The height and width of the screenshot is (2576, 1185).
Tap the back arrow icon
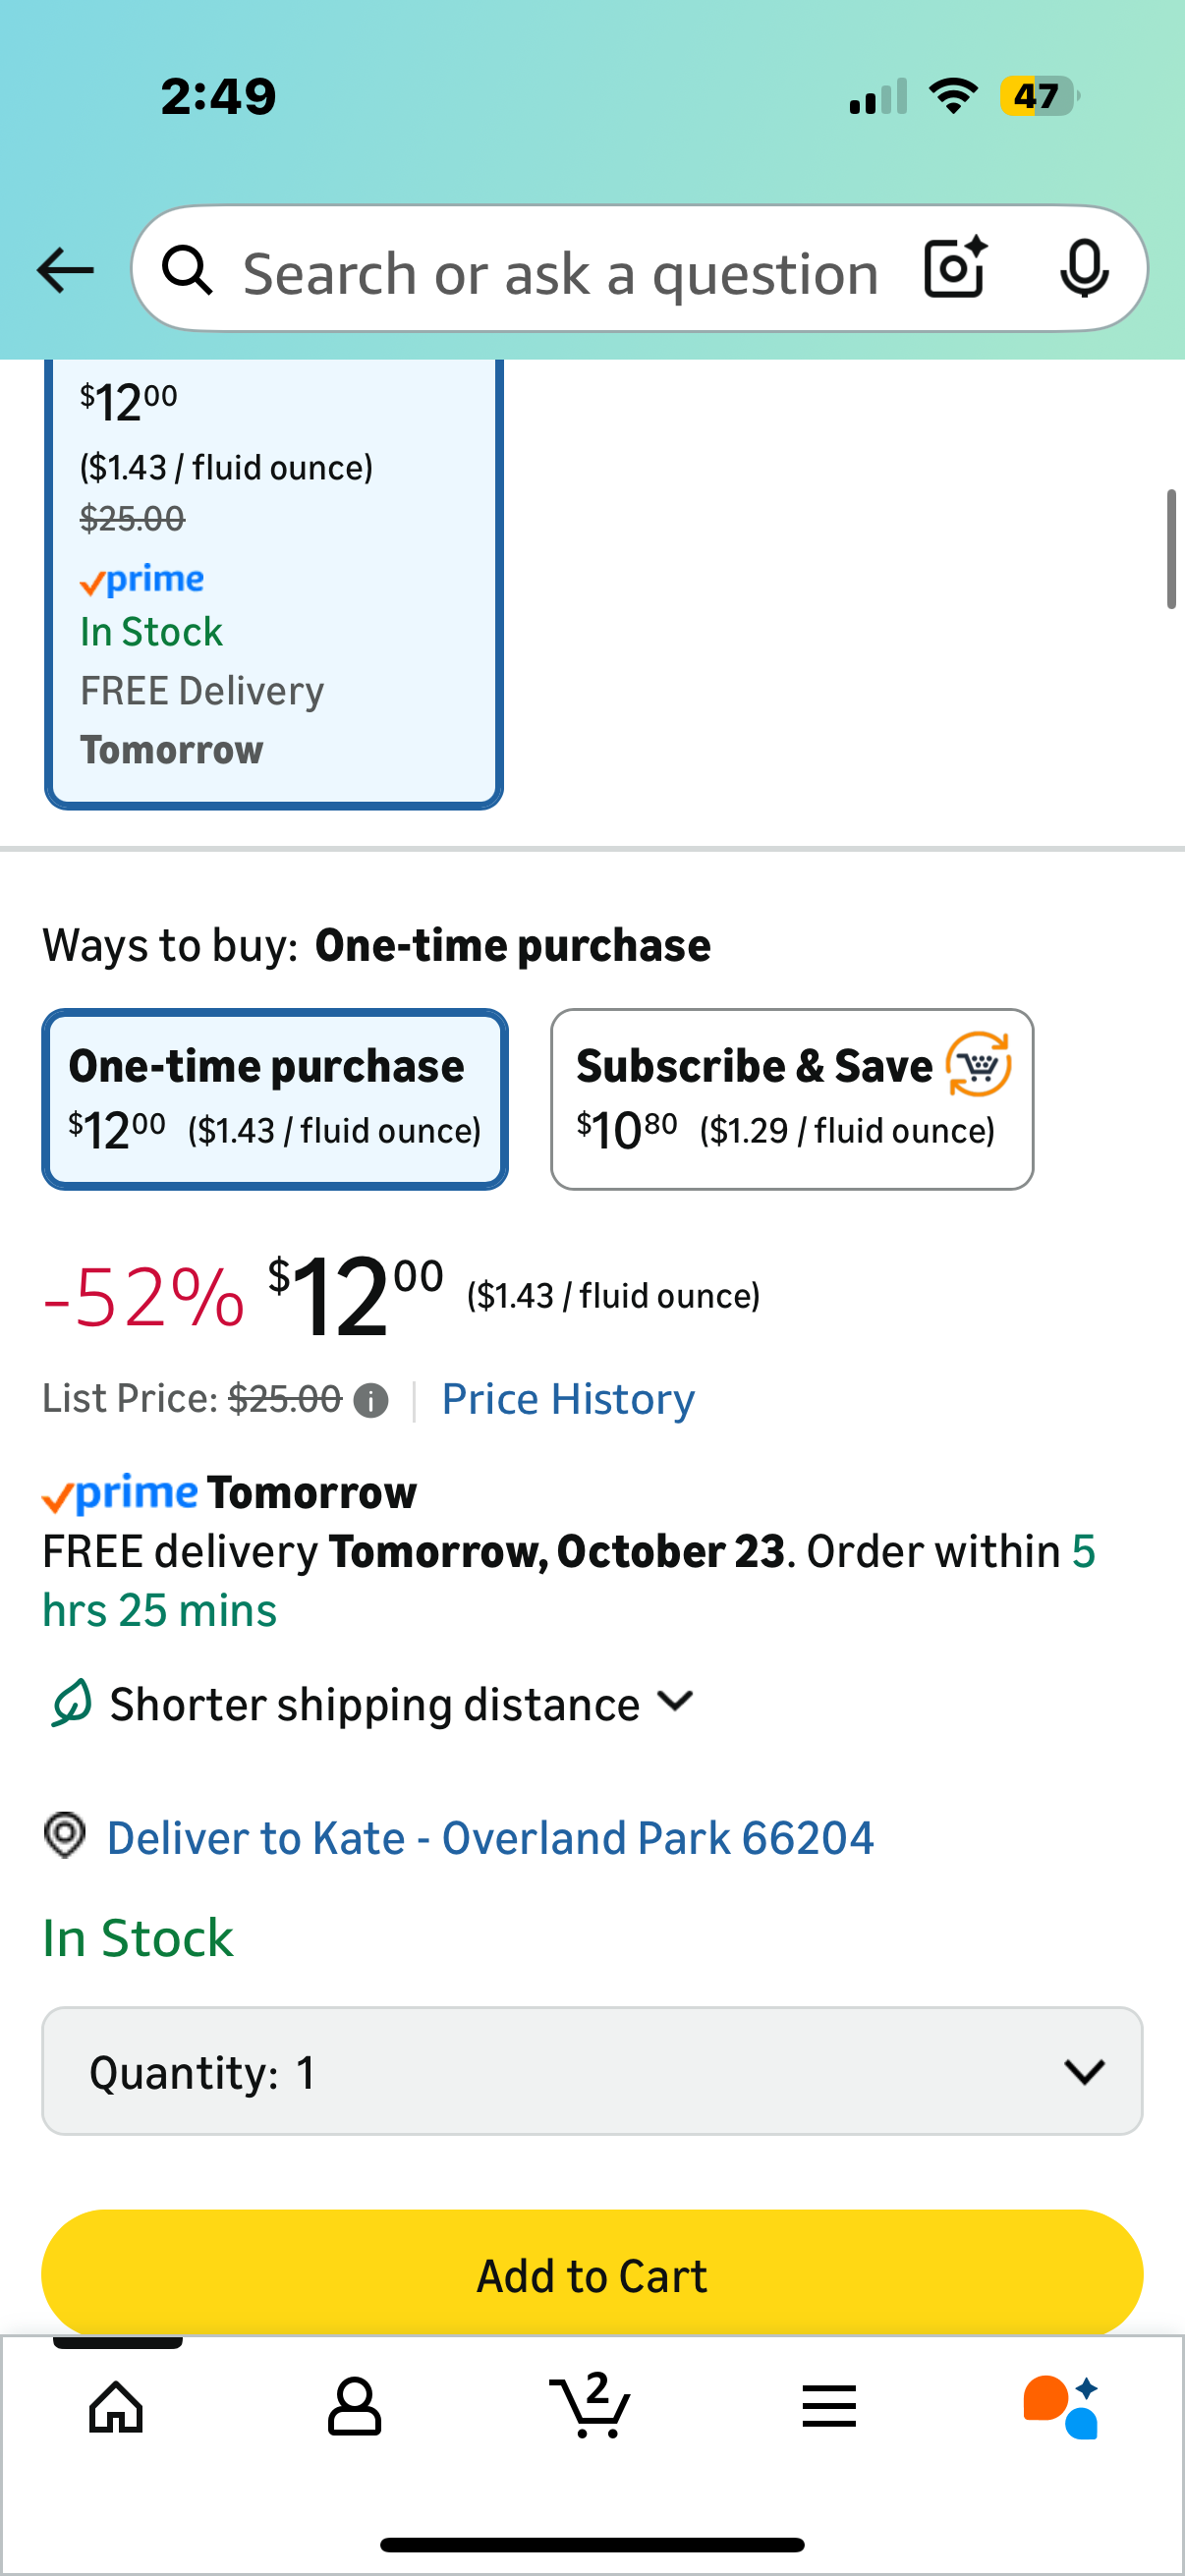(65, 270)
